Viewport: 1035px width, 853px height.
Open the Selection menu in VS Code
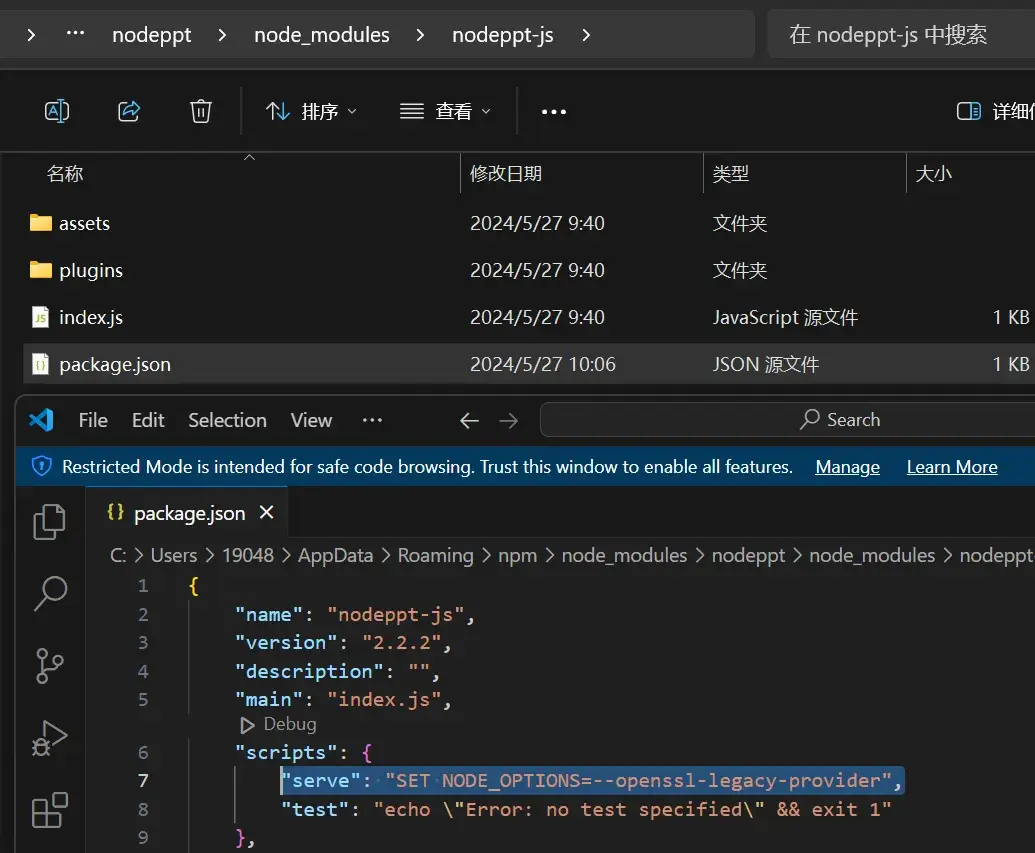coord(227,420)
